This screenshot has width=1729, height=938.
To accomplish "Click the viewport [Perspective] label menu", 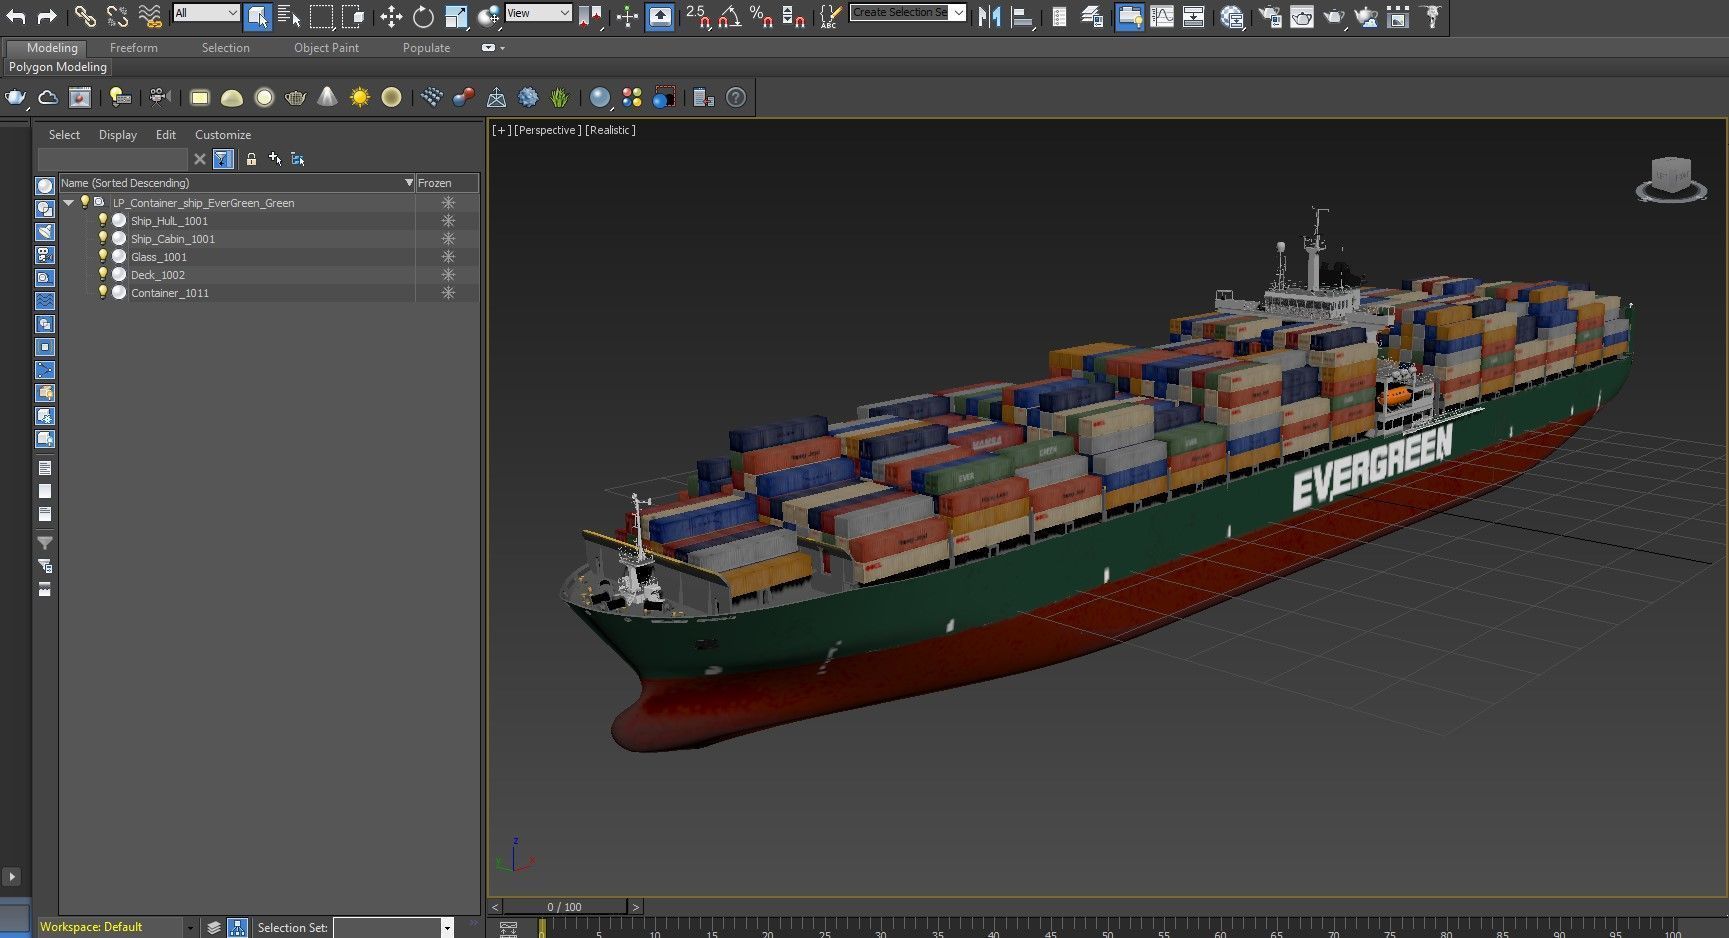I will (547, 130).
